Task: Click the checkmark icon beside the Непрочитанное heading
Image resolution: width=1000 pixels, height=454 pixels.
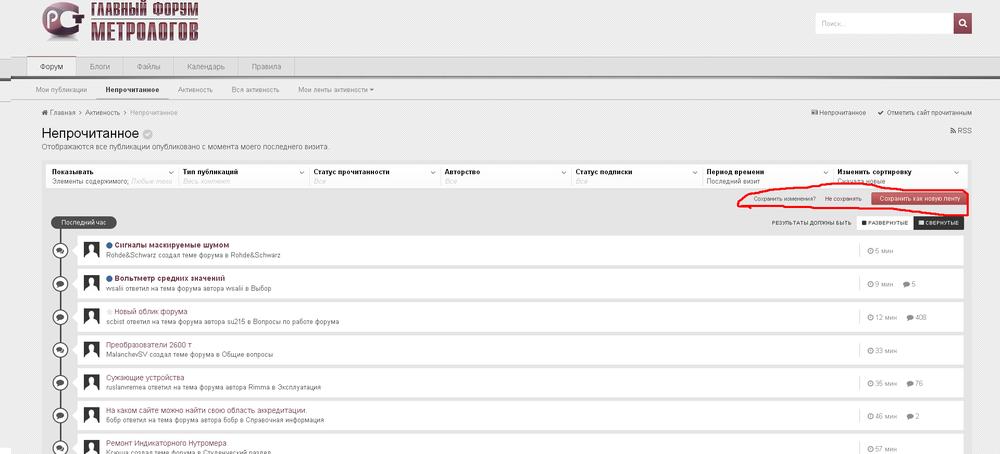Action: pos(148,134)
